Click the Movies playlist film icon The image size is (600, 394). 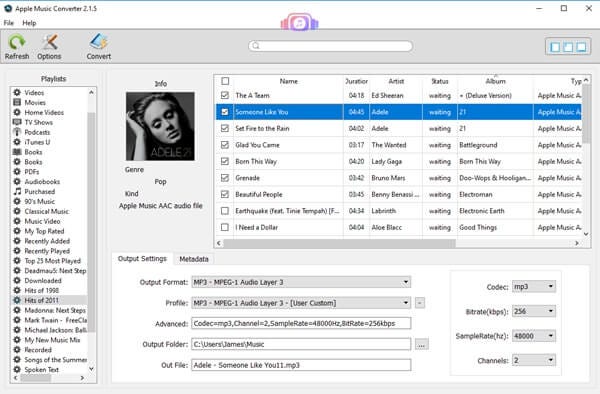[17, 102]
